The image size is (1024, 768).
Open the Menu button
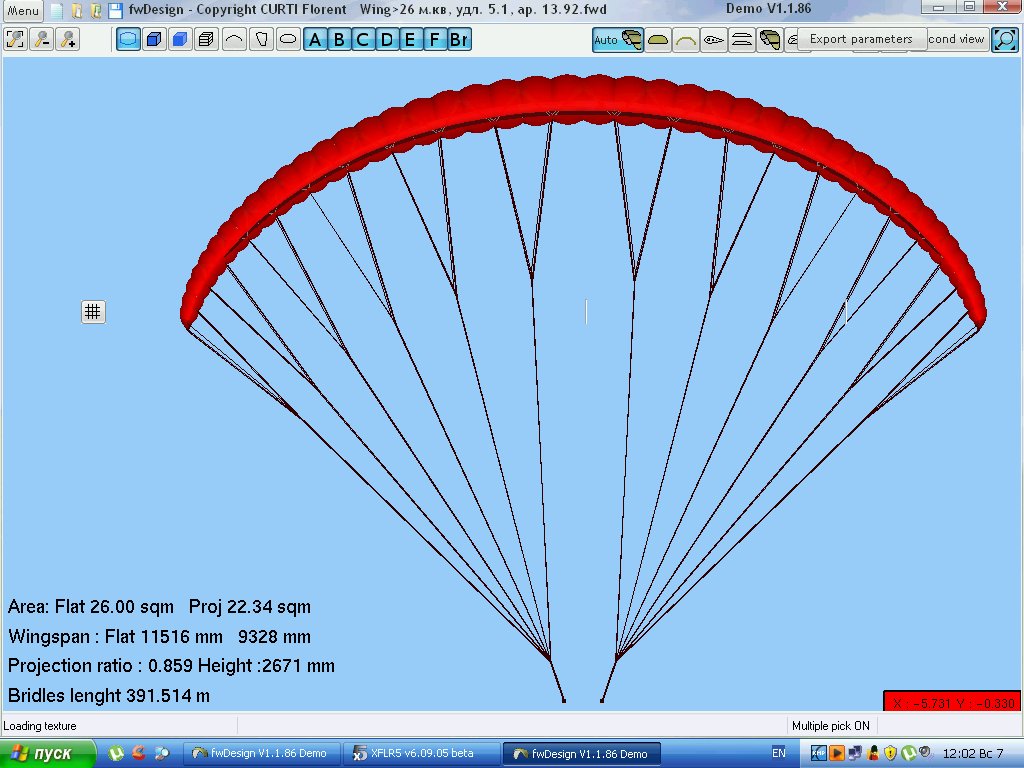[24, 11]
